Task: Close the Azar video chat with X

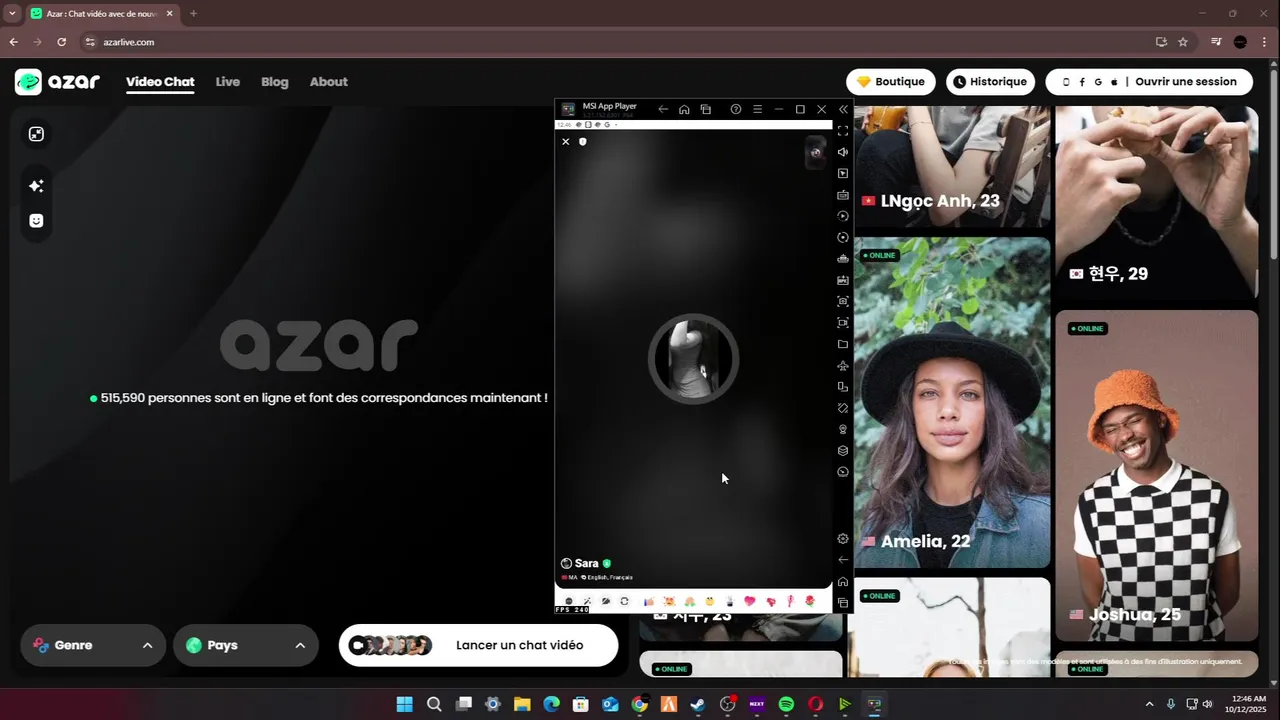Action: (x=566, y=142)
